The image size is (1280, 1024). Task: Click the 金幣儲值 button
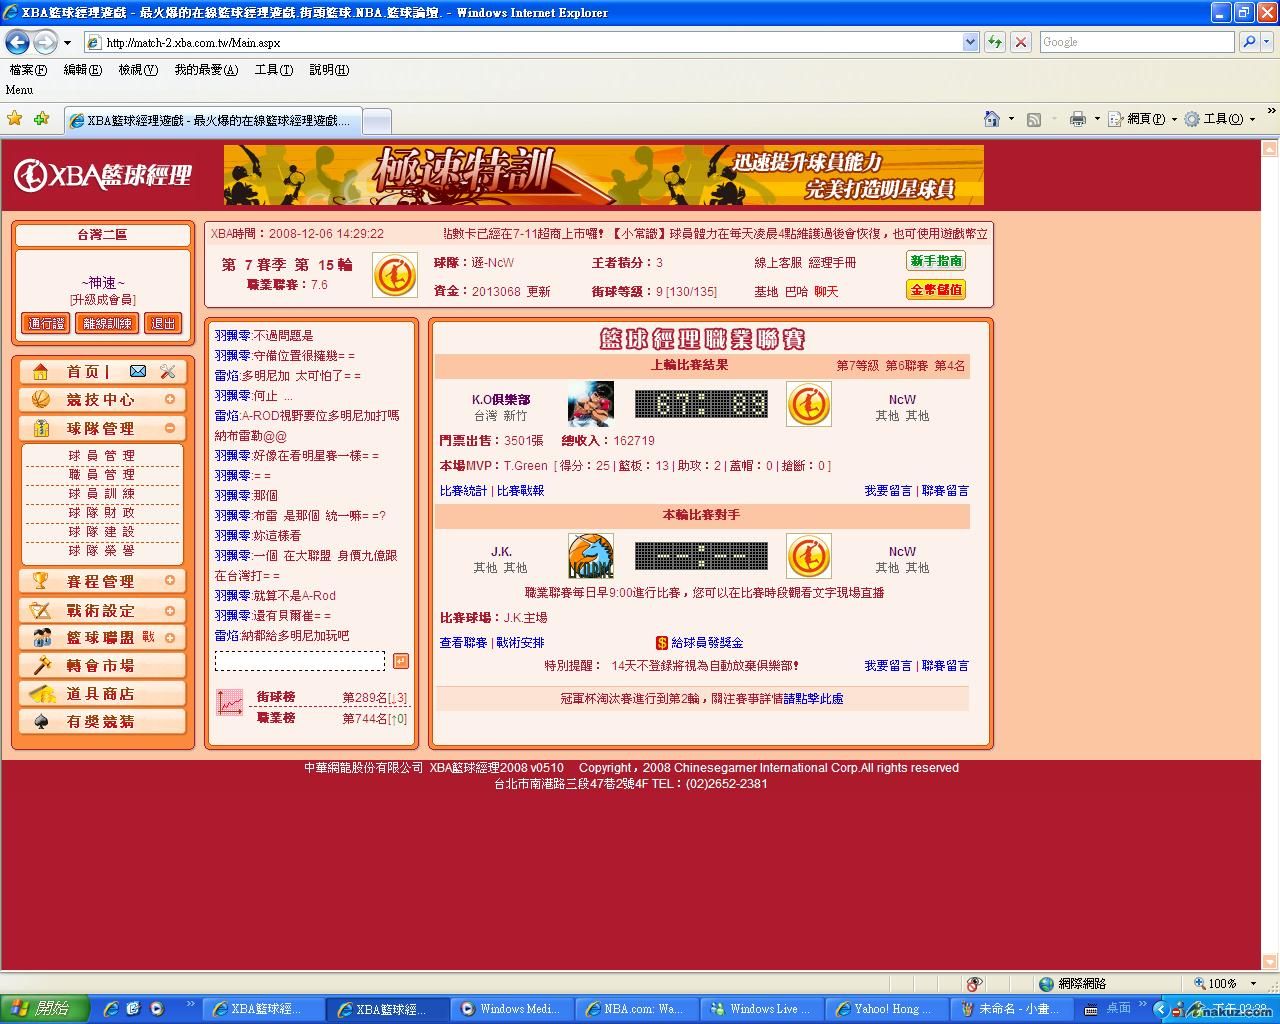pyautogui.click(x=936, y=290)
